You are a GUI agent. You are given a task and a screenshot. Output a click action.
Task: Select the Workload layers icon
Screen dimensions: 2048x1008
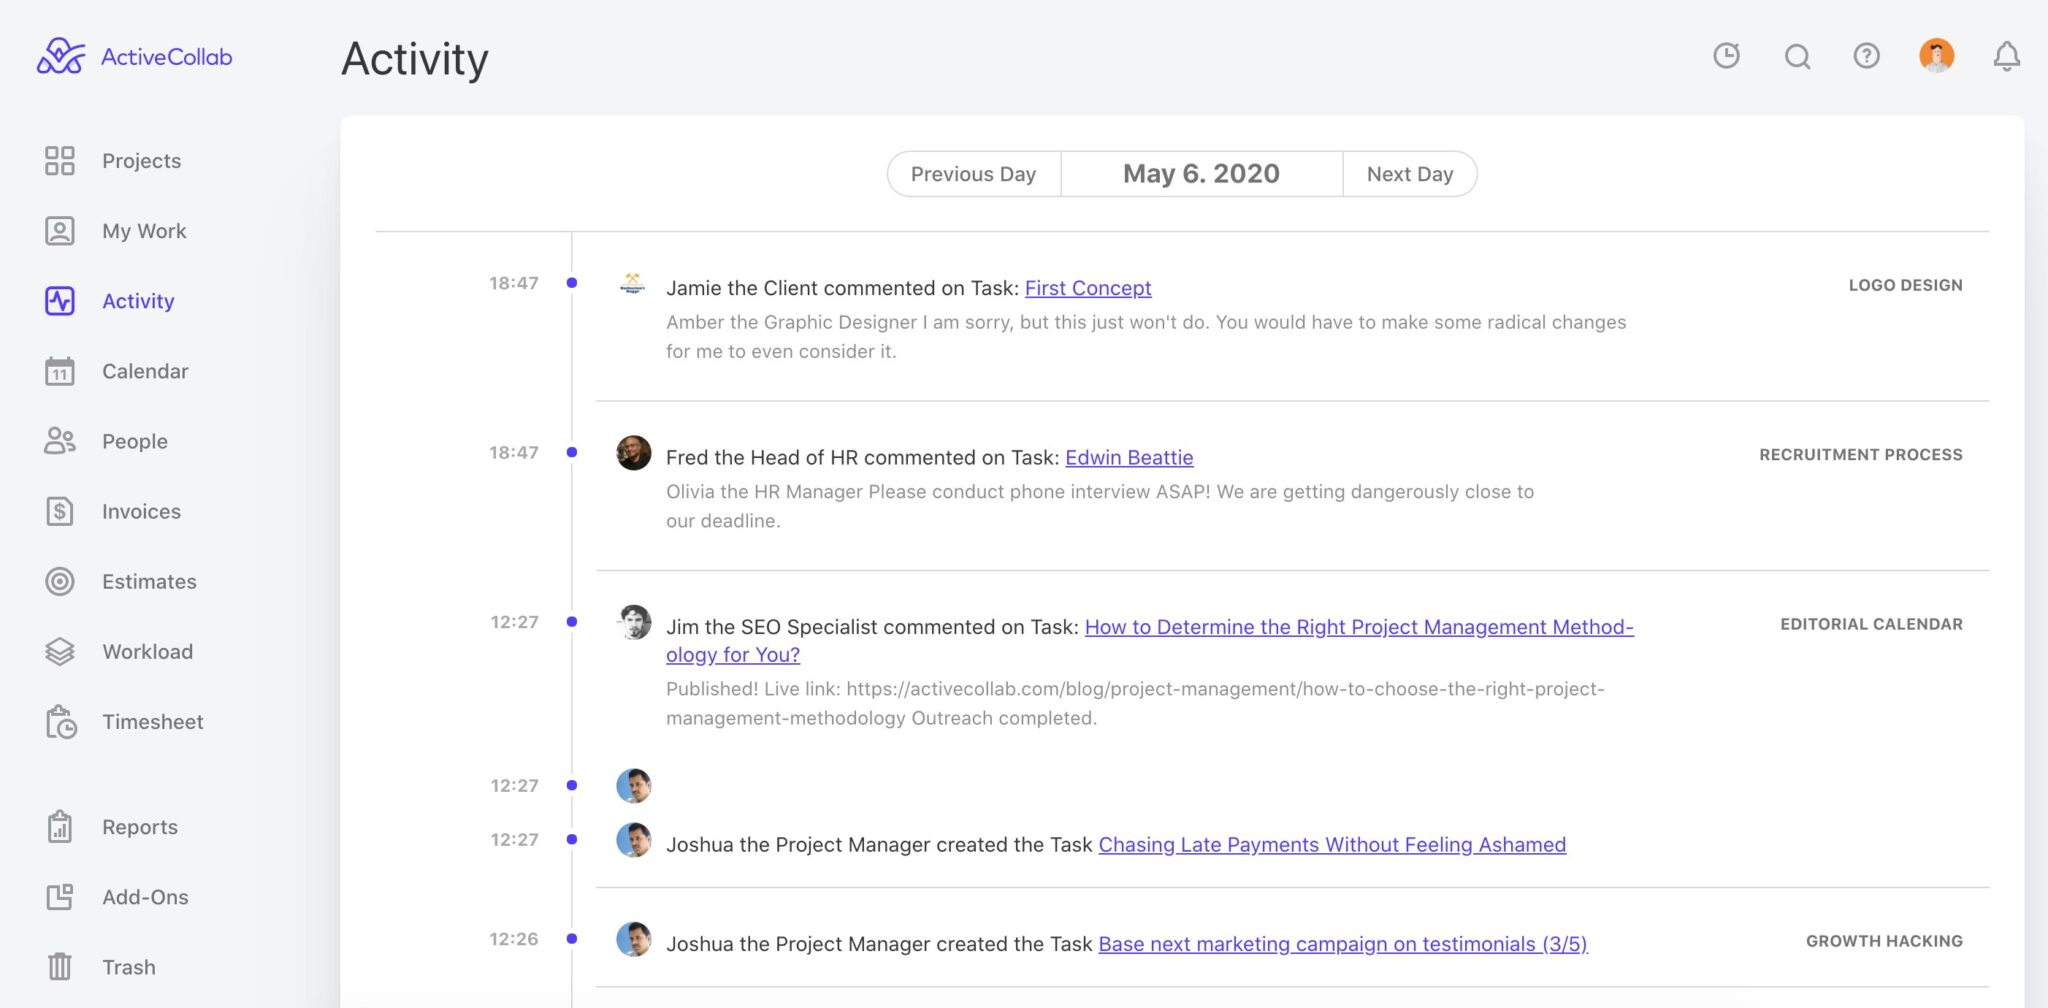(x=61, y=651)
